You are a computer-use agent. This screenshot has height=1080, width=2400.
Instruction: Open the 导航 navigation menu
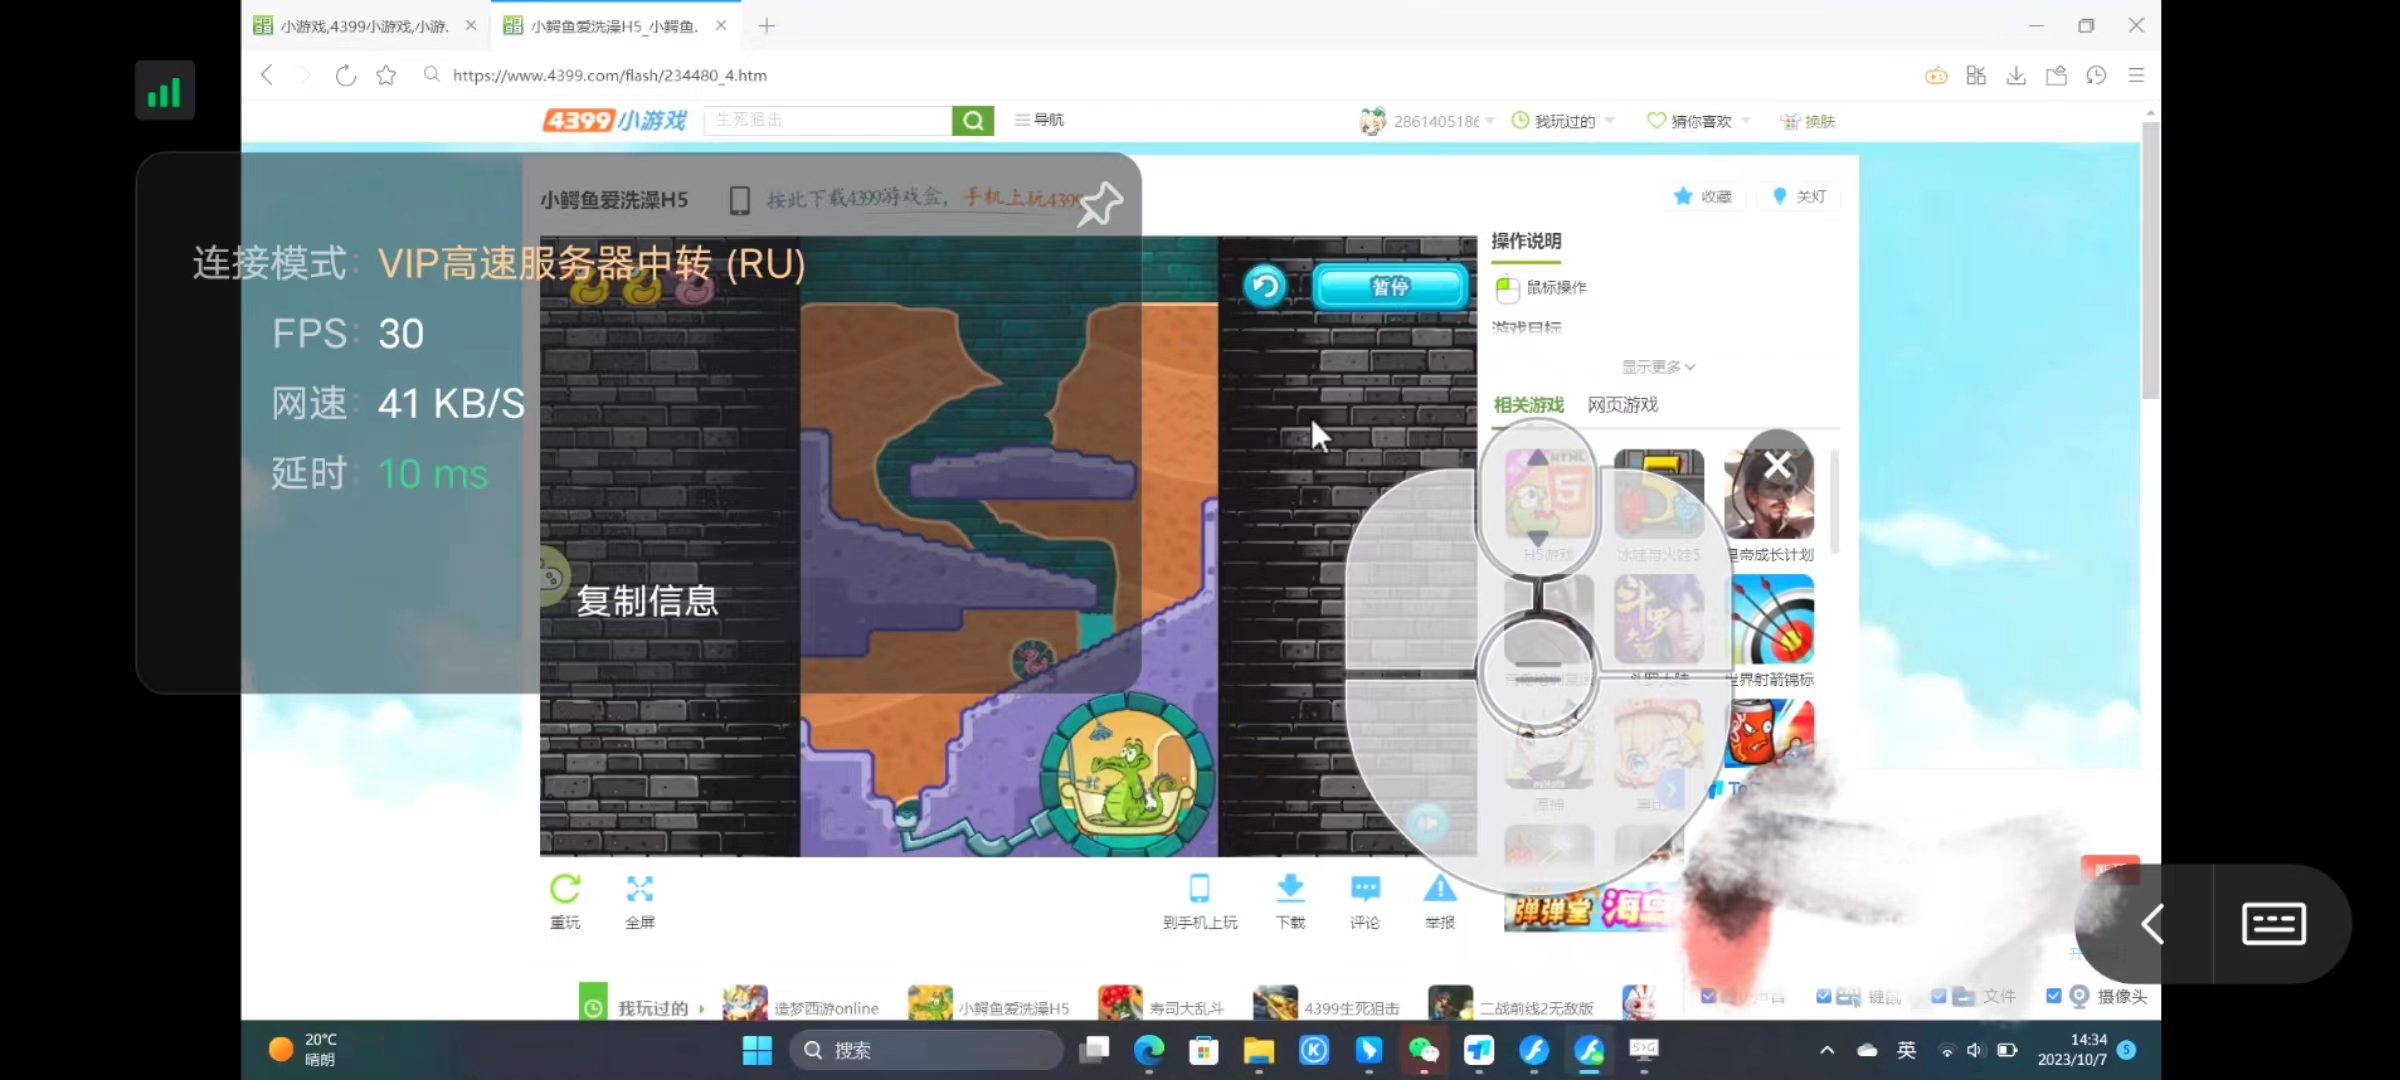(1040, 120)
